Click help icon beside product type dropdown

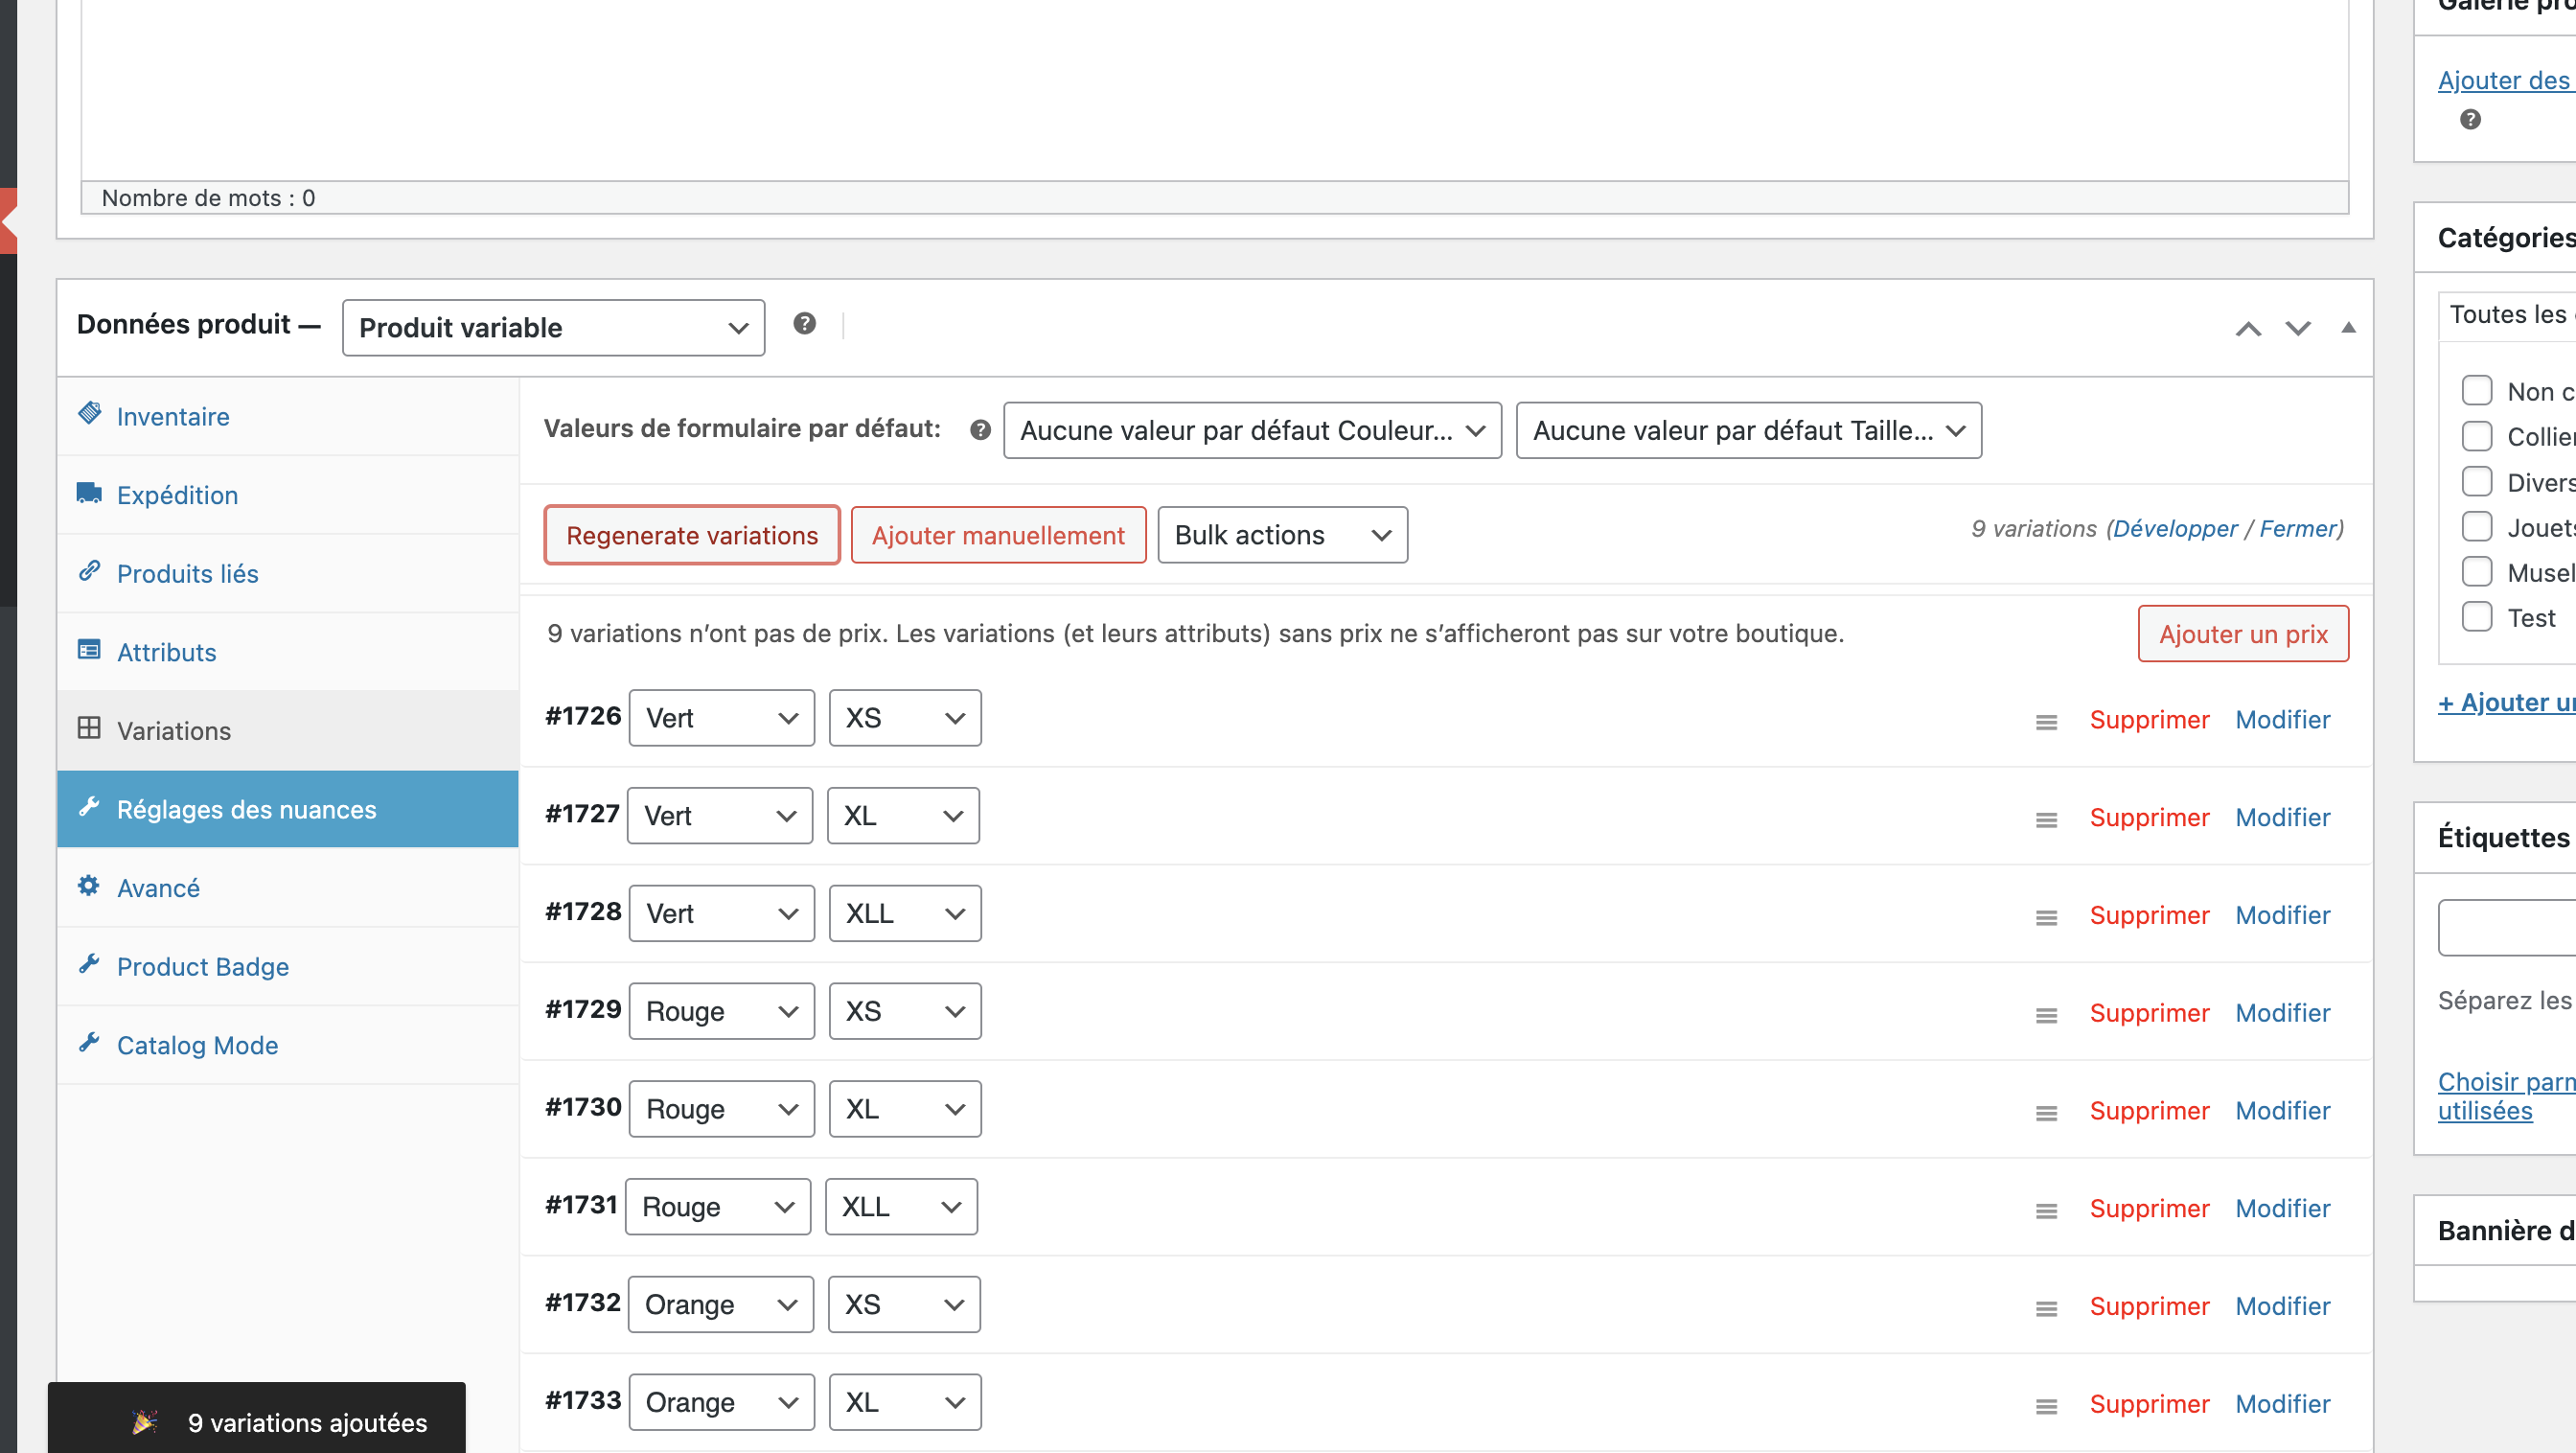[x=804, y=324]
